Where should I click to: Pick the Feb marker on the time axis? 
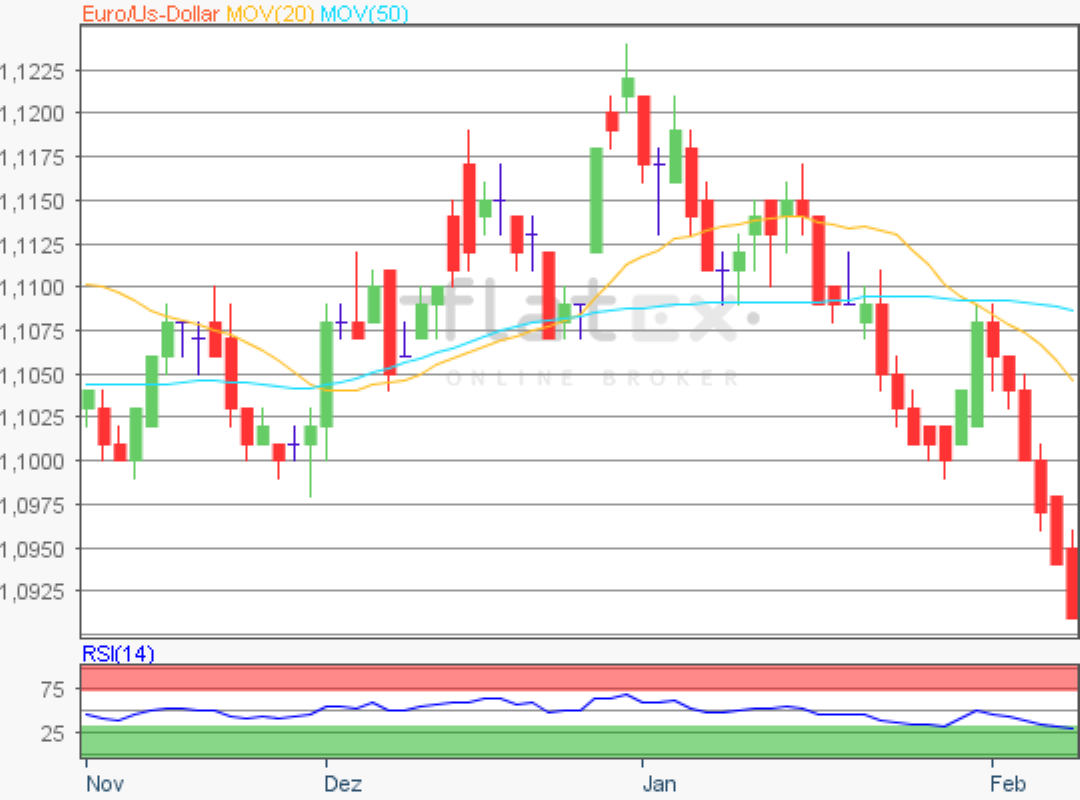click(x=1008, y=782)
